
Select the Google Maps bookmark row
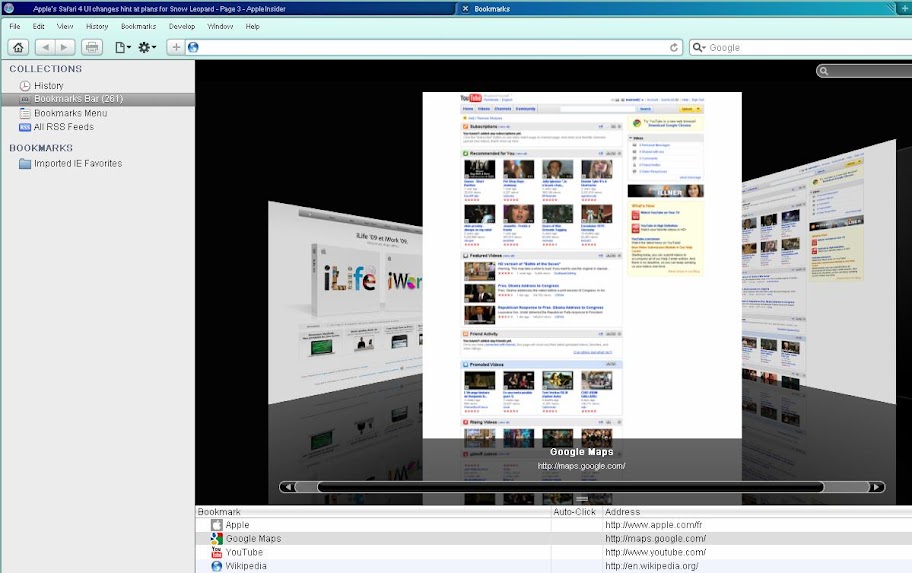click(554, 539)
